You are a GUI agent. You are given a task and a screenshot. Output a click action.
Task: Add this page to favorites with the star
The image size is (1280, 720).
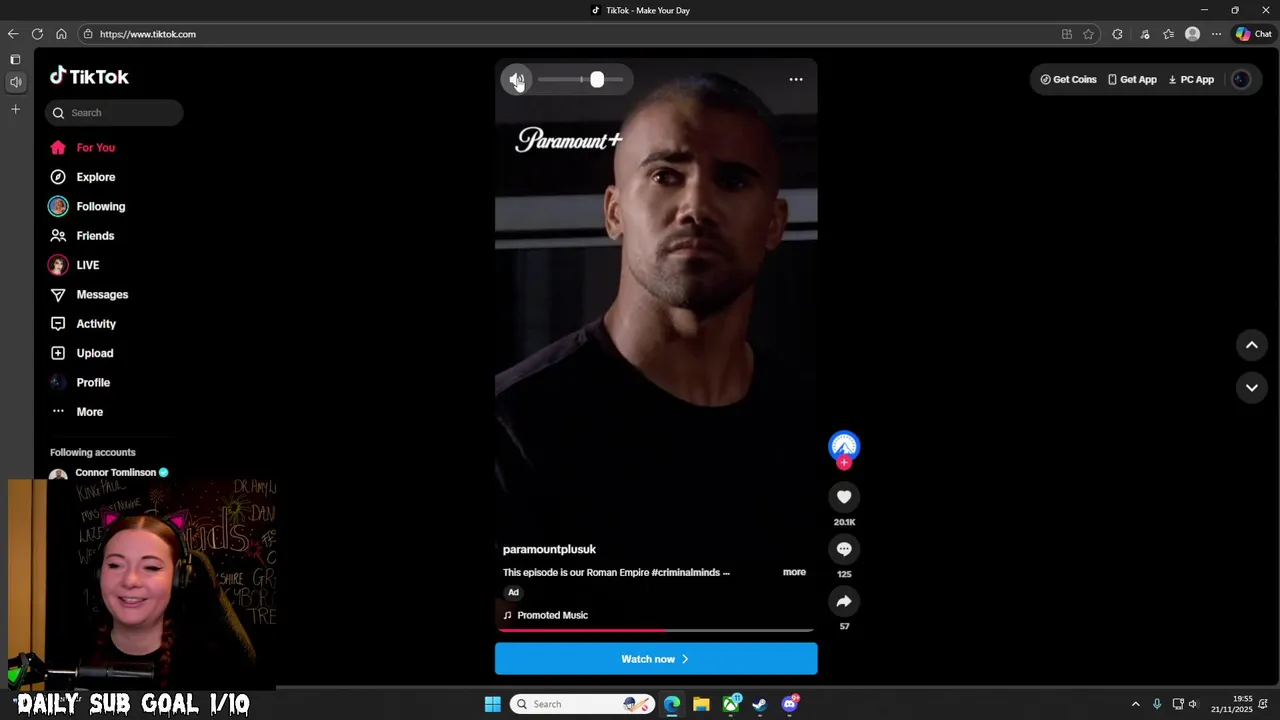(1088, 34)
